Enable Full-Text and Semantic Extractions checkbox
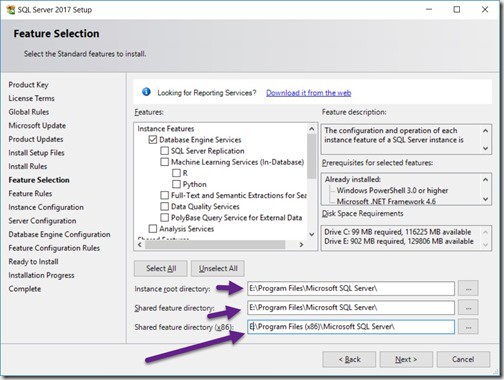Viewport: 504px width, 380px height. (x=164, y=195)
